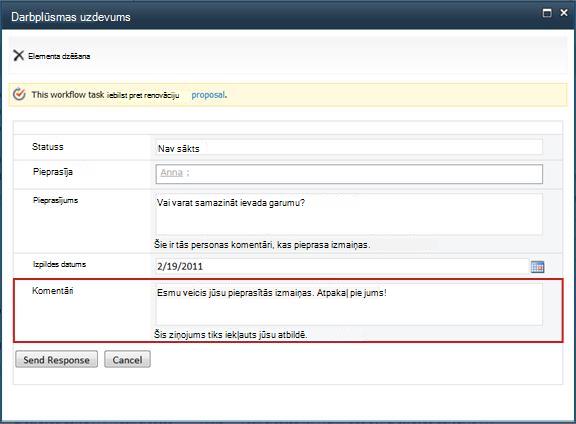The width and height of the screenshot is (576, 424).
Task: Click the Izpildes datums label
Action: tap(59, 264)
